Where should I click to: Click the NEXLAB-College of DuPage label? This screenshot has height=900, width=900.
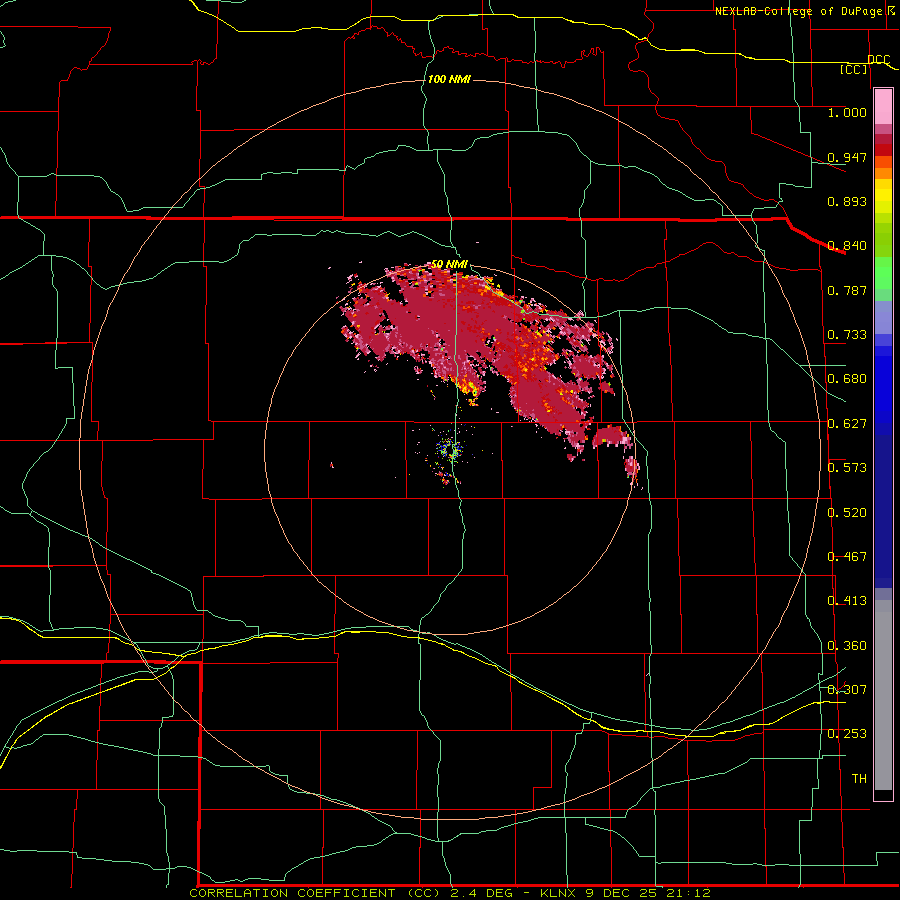pyautogui.click(x=805, y=11)
